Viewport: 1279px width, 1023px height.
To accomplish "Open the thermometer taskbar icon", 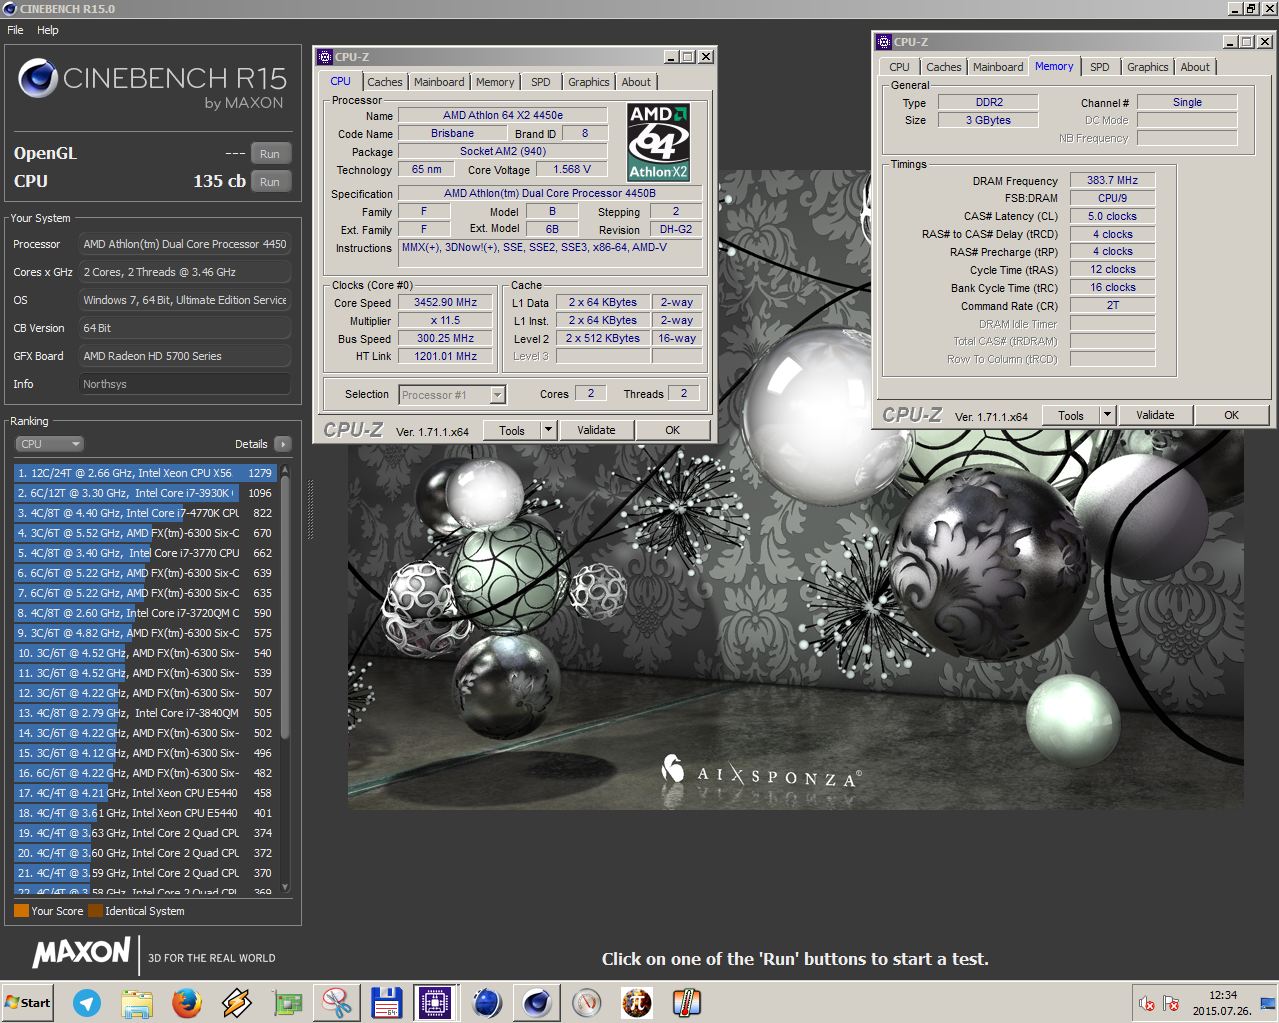I will point(686,1002).
